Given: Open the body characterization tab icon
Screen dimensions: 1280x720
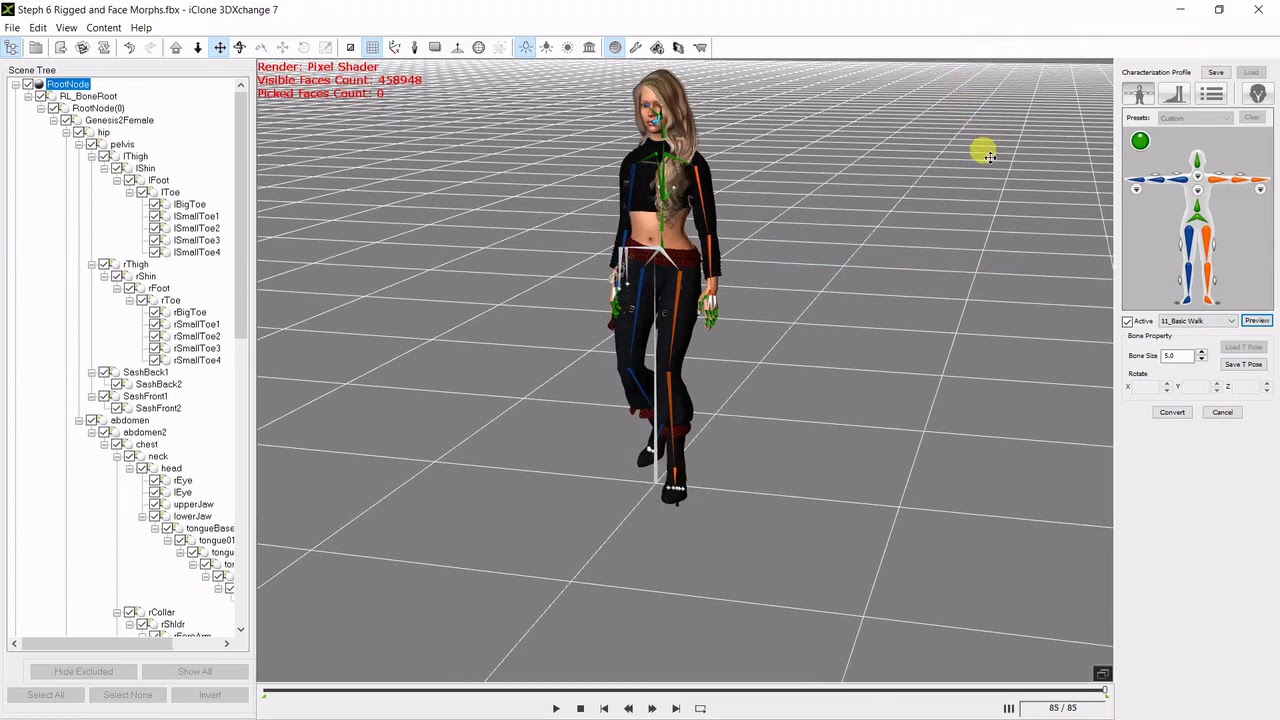Looking at the screenshot, I should tap(1139, 94).
